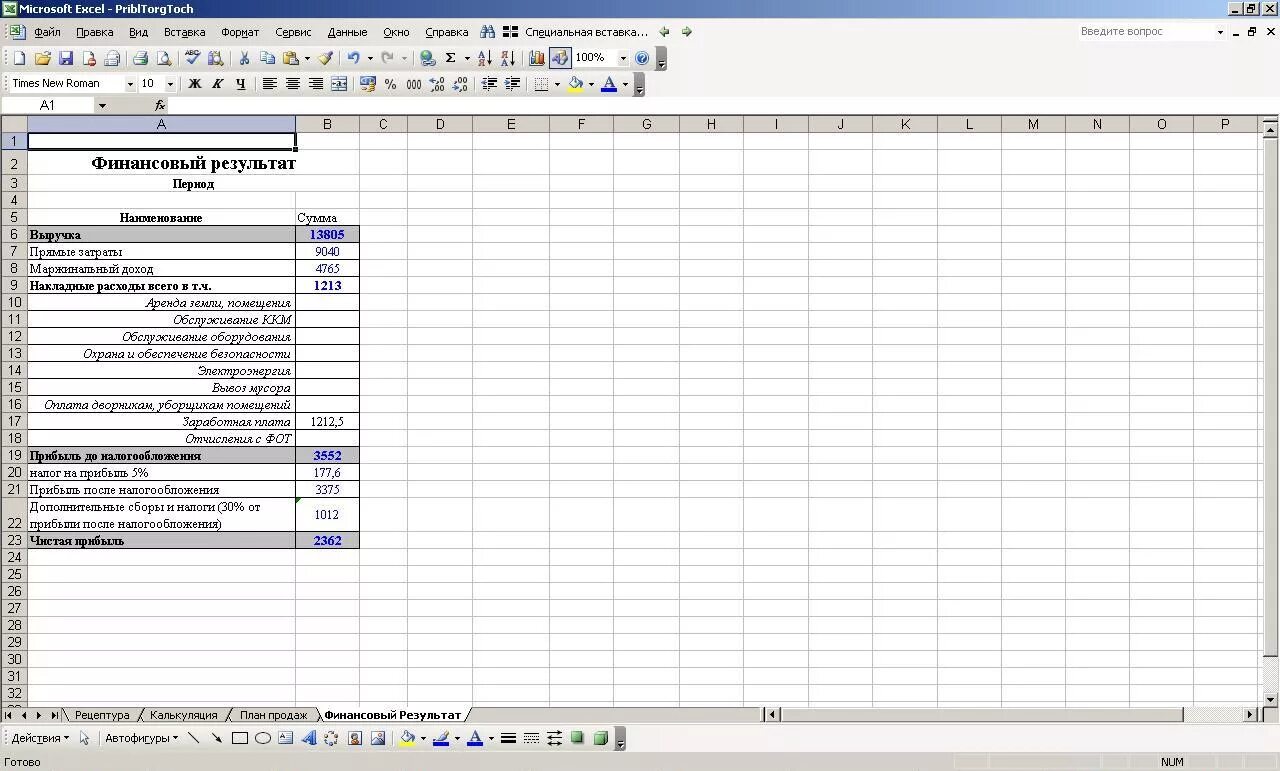The width and height of the screenshot is (1280, 771).
Task: Apply percent style format
Action: click(x=391, y=84)
